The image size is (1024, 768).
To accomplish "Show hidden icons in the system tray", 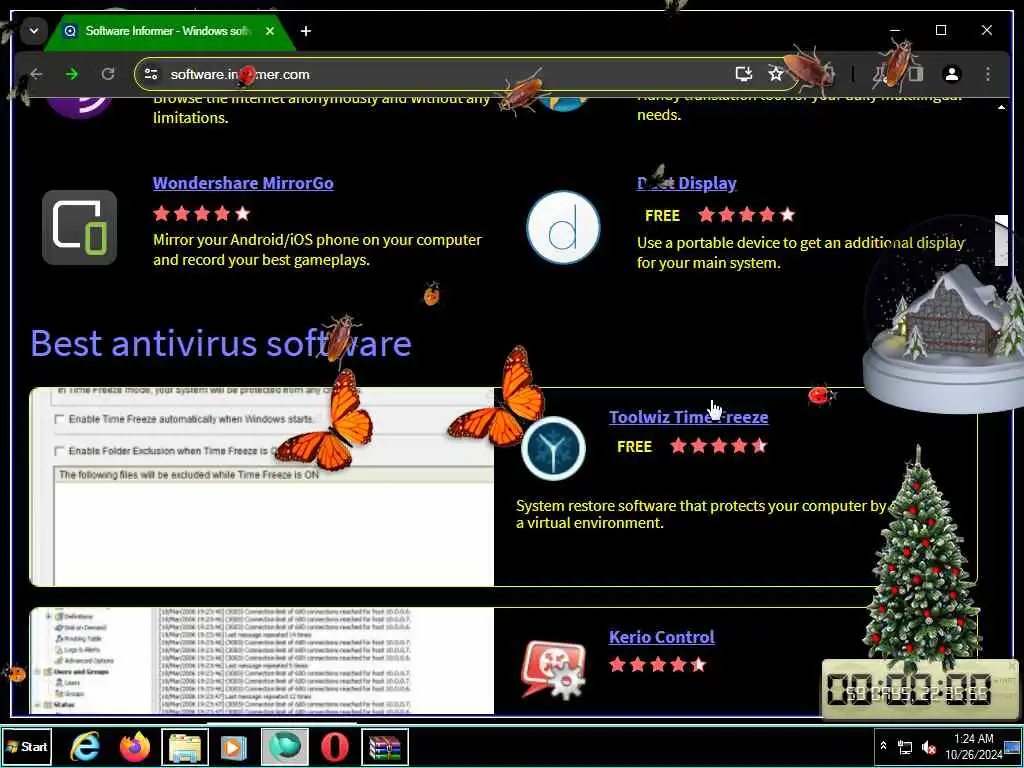I will (884, 746).
